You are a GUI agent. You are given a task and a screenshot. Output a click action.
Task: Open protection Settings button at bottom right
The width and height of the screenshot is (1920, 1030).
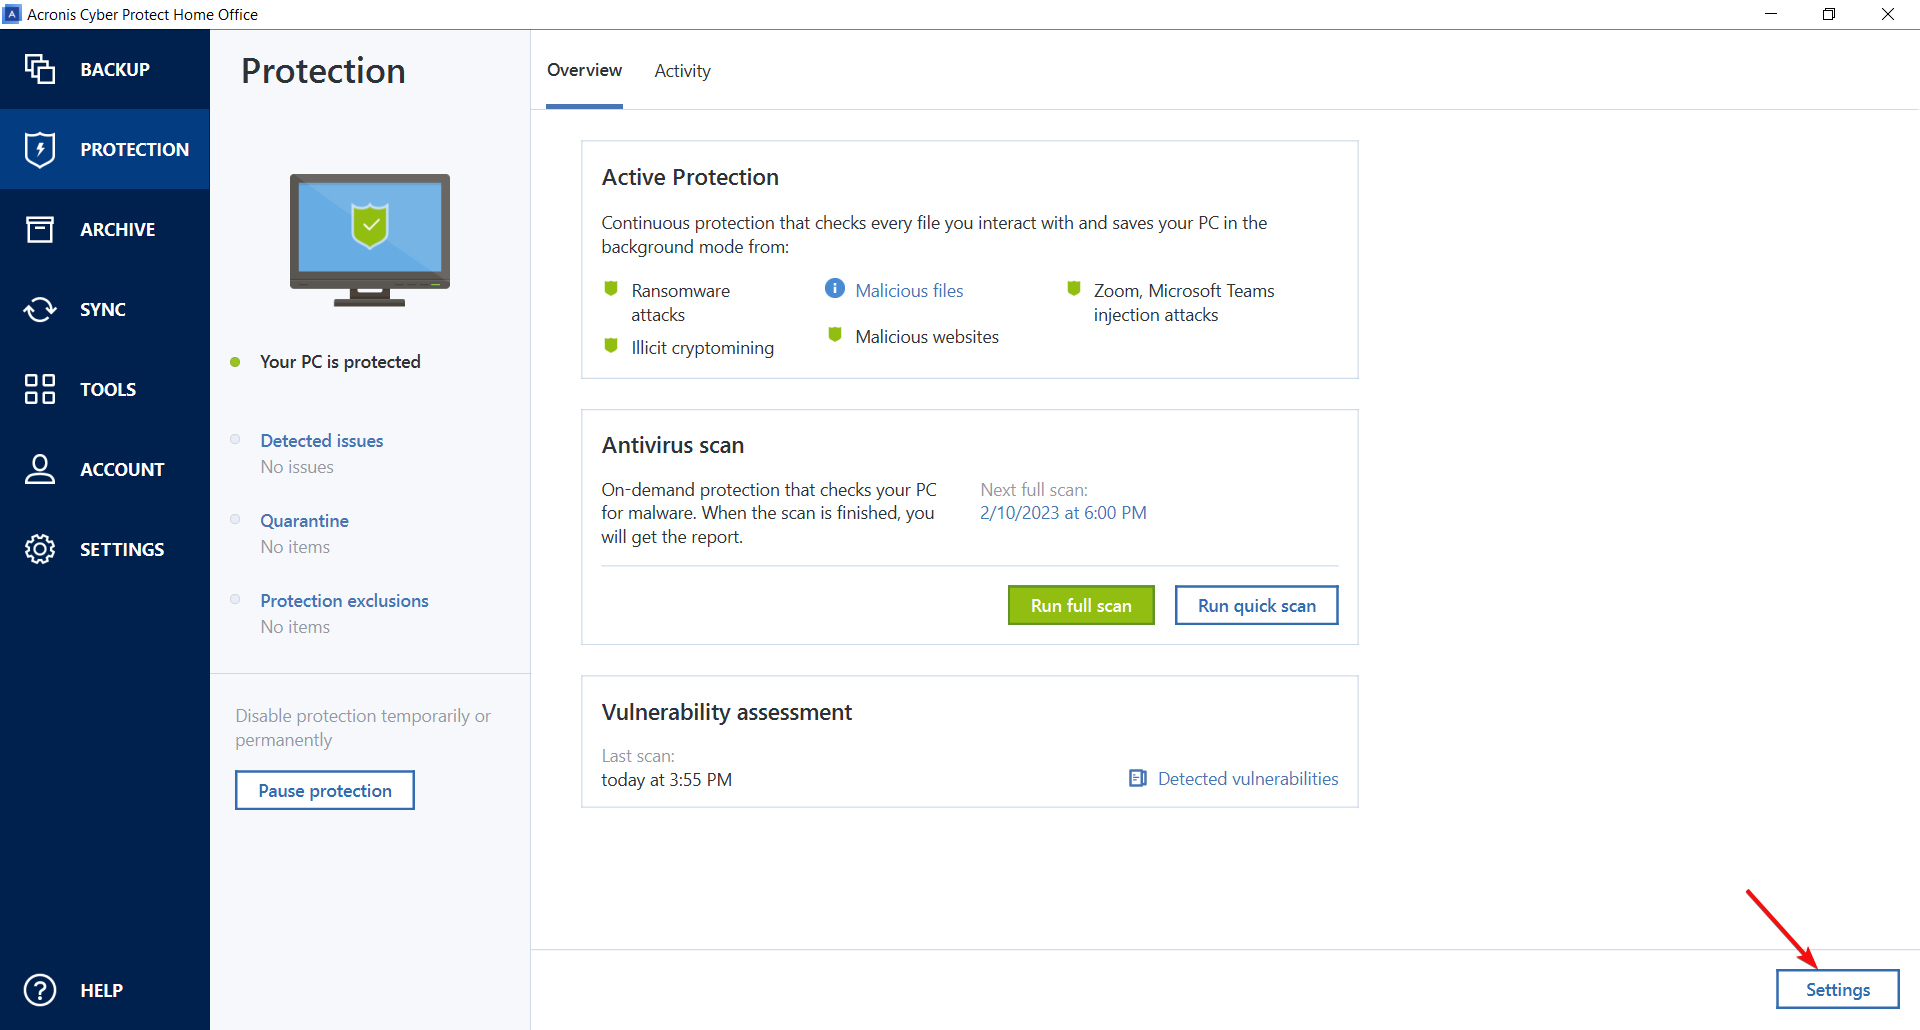tap(1838, 989)
